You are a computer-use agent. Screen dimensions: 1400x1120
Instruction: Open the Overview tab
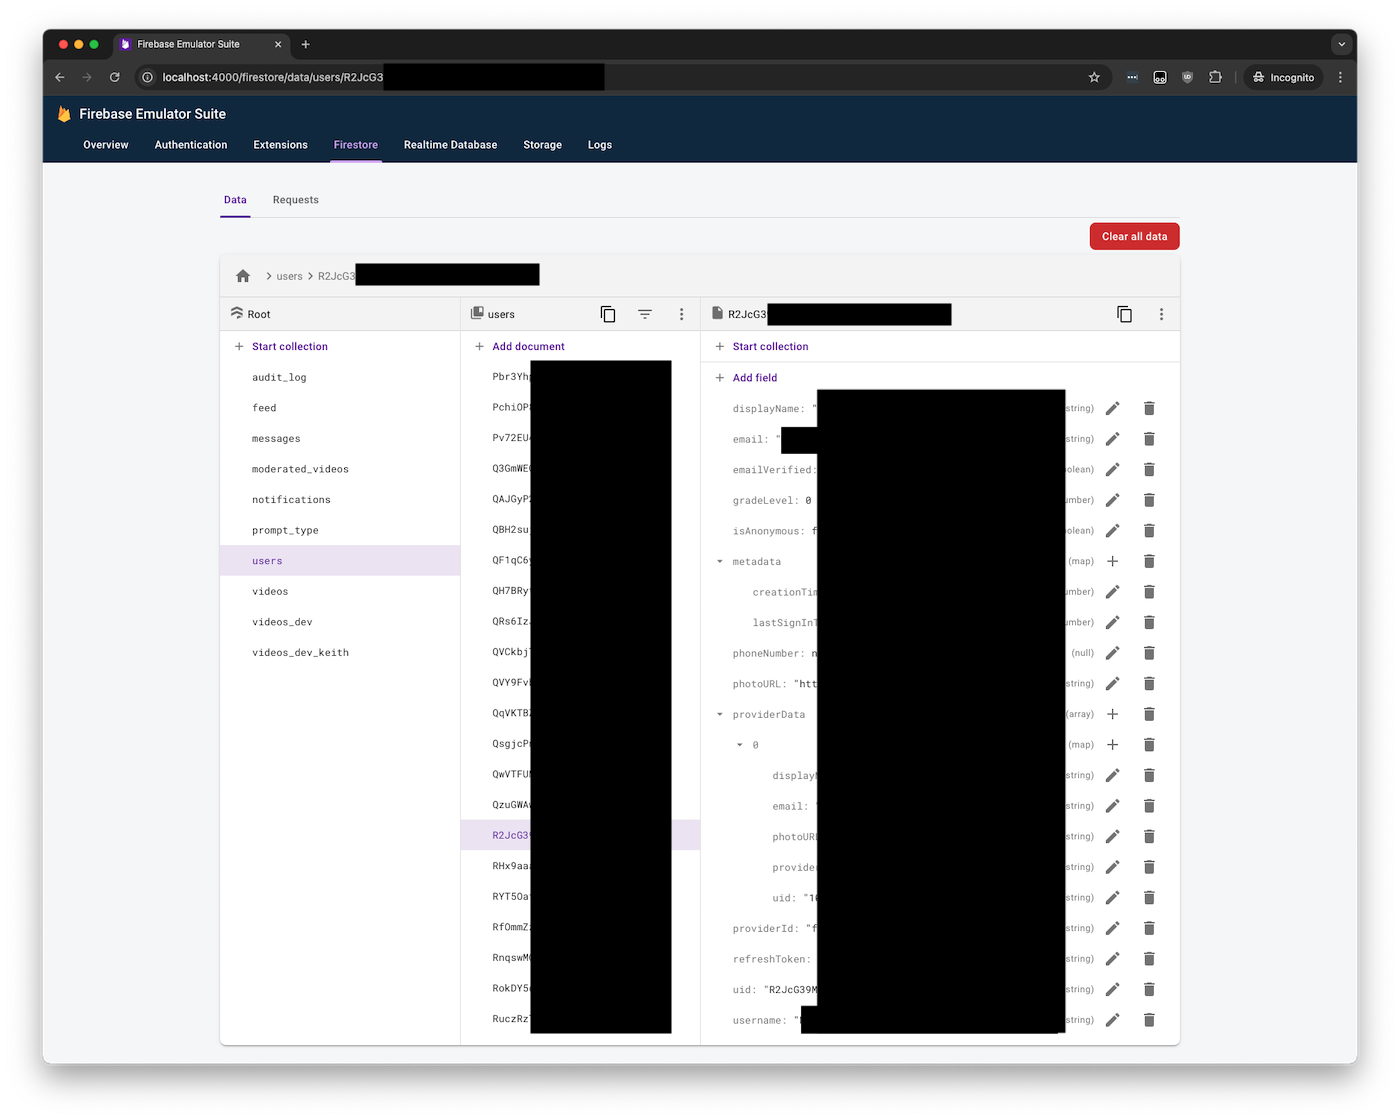coord(106,145)
